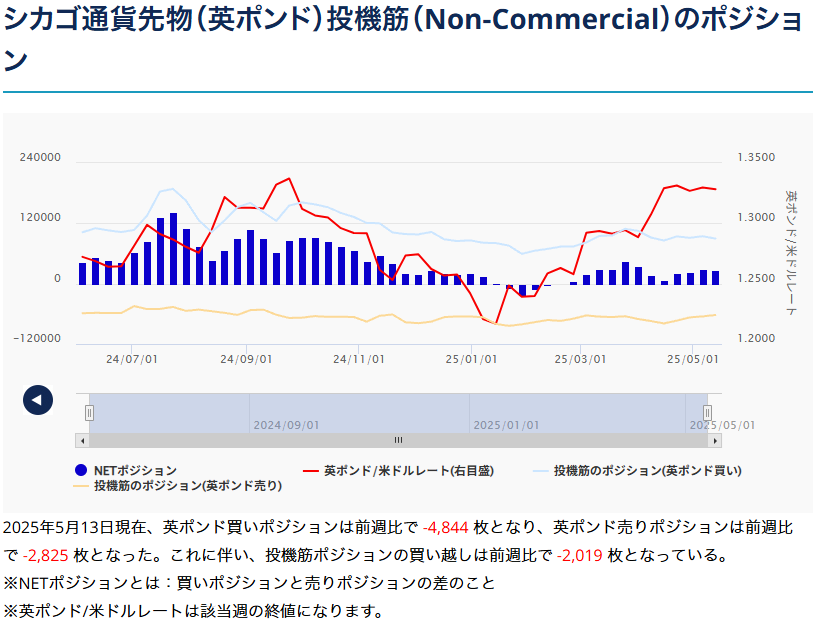This screenshot has width=819, height=629.
Task: Click the red line marker in the legend
Action: coord(310,470)
